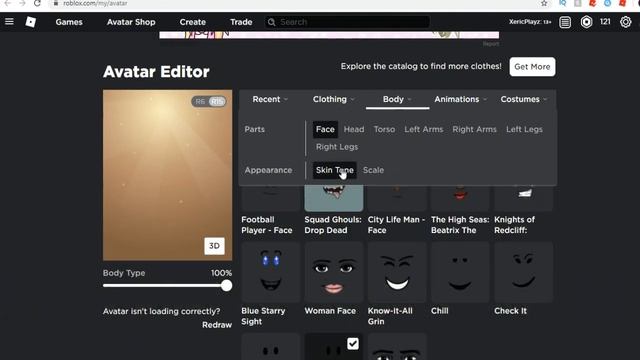Select the Blue Starry Sight face
Image resolution: width=640 pixels, height=360 pixels.
(271, 272)
